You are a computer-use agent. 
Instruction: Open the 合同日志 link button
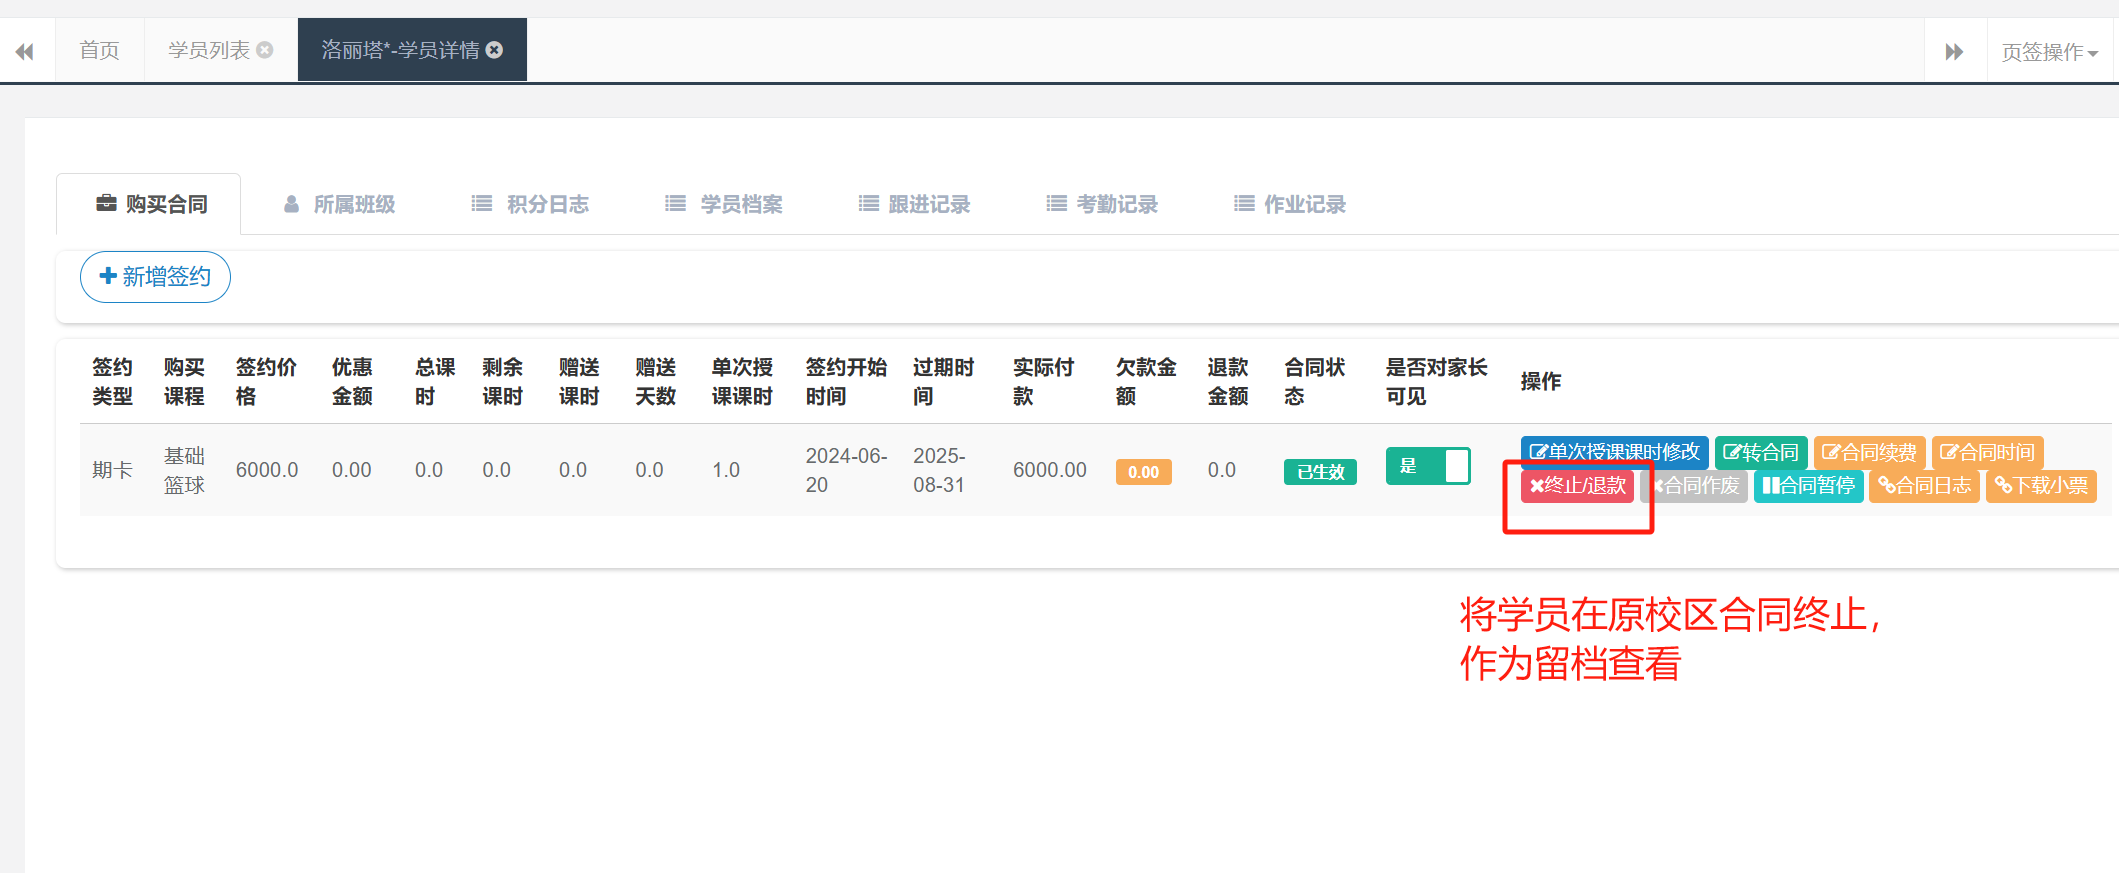pos(1924,486)
